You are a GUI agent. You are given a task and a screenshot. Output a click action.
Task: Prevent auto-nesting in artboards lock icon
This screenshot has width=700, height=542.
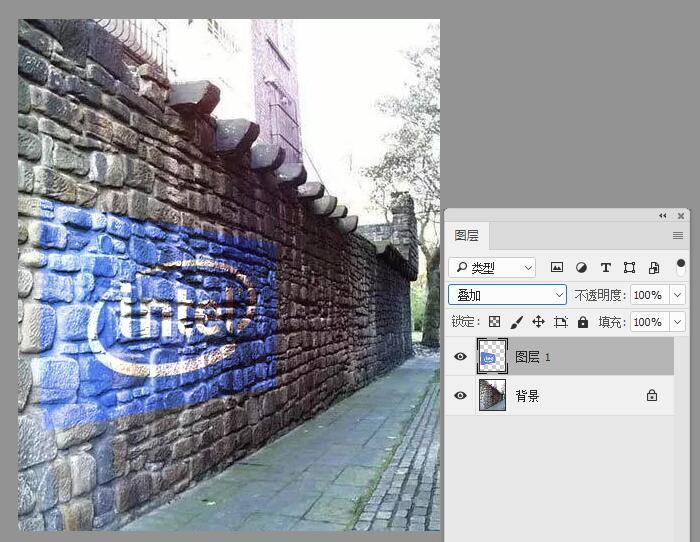561,322
